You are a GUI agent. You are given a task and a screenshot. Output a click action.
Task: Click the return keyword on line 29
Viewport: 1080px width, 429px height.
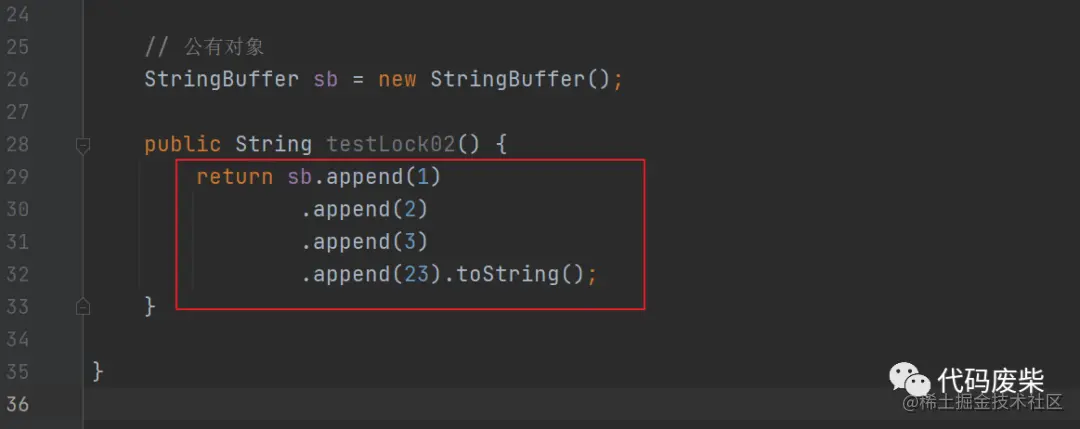pyautogui.click(x=235, y=178)
